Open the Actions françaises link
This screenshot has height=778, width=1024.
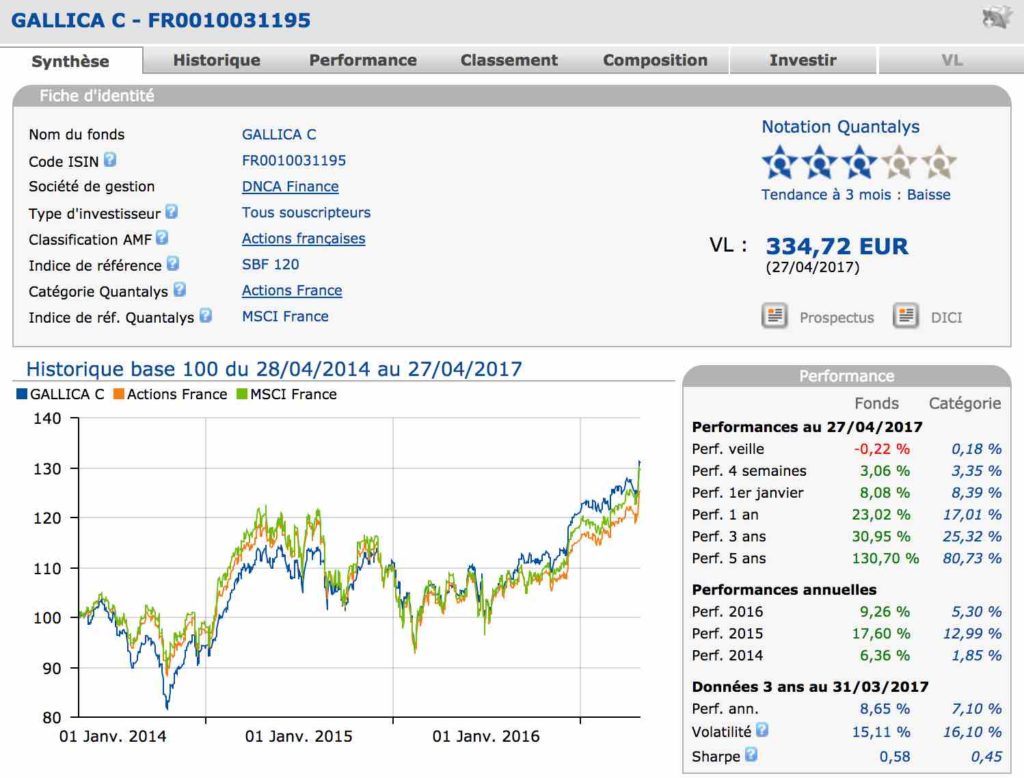tap(303, 238)
